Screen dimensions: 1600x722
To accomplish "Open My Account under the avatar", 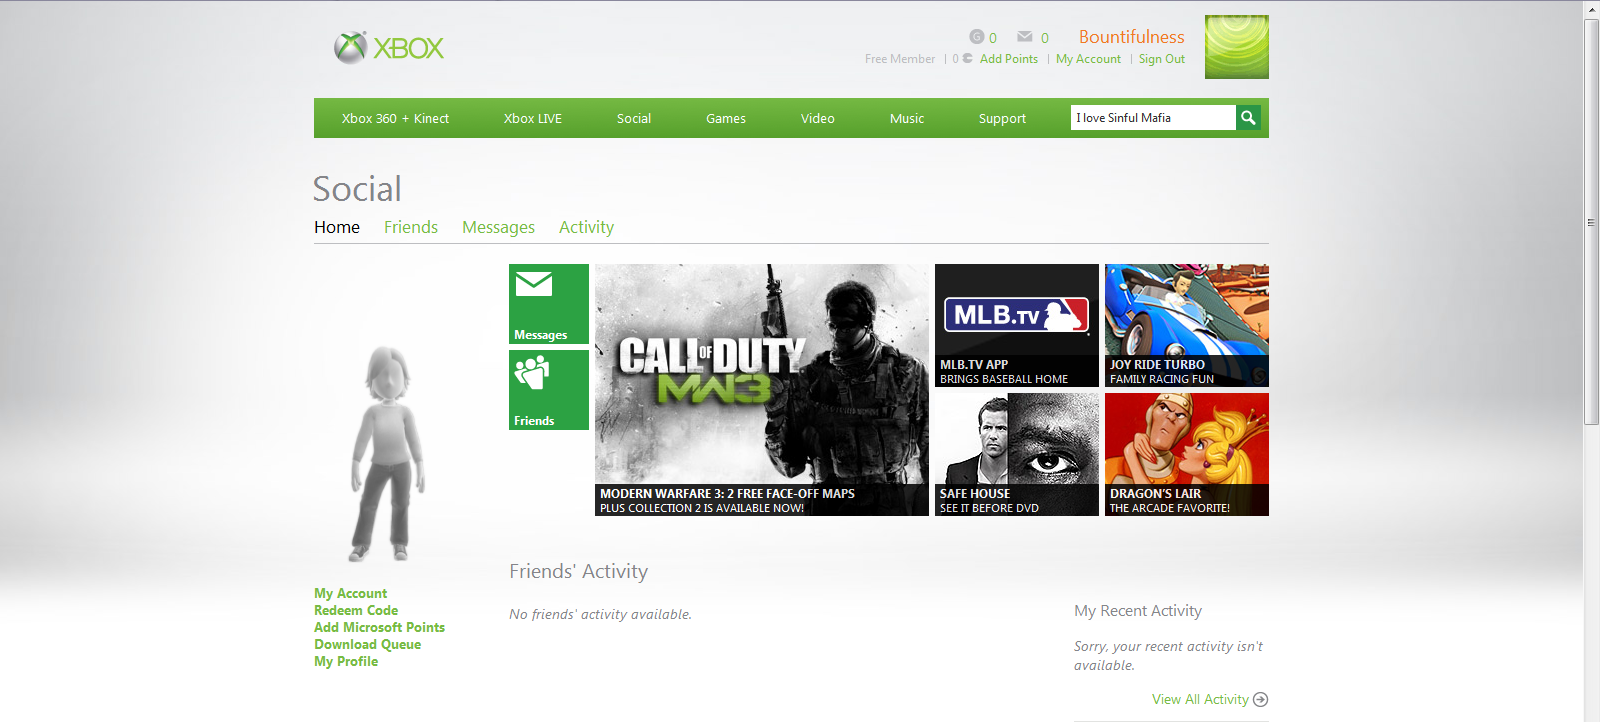I will click(350, 593).
